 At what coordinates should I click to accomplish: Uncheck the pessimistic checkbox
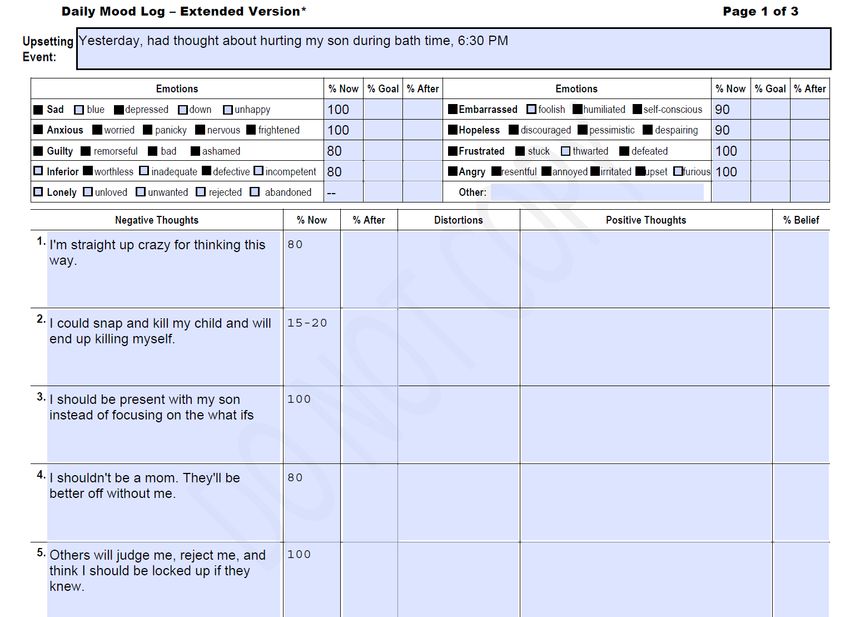[583, 130]
